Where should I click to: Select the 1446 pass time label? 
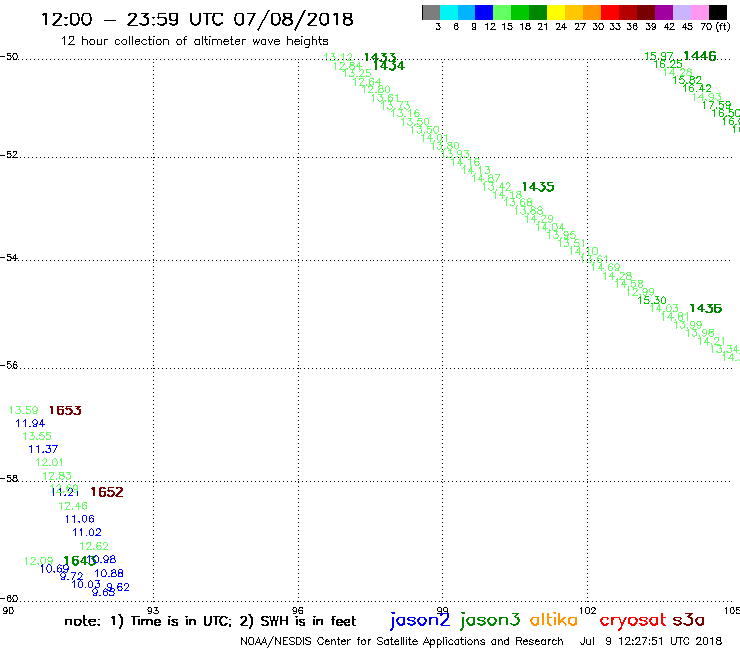tap(699, 56)
